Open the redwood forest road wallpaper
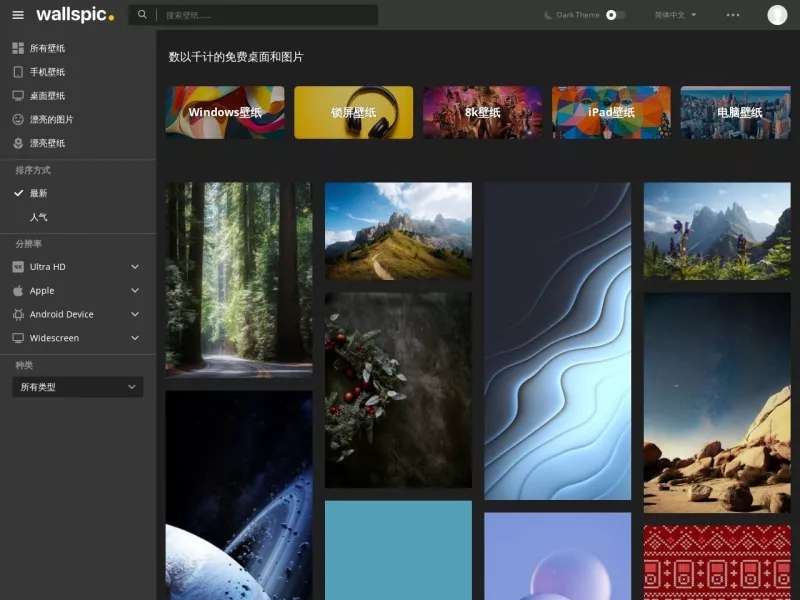 pyautogui.click(x=239, y=280)
